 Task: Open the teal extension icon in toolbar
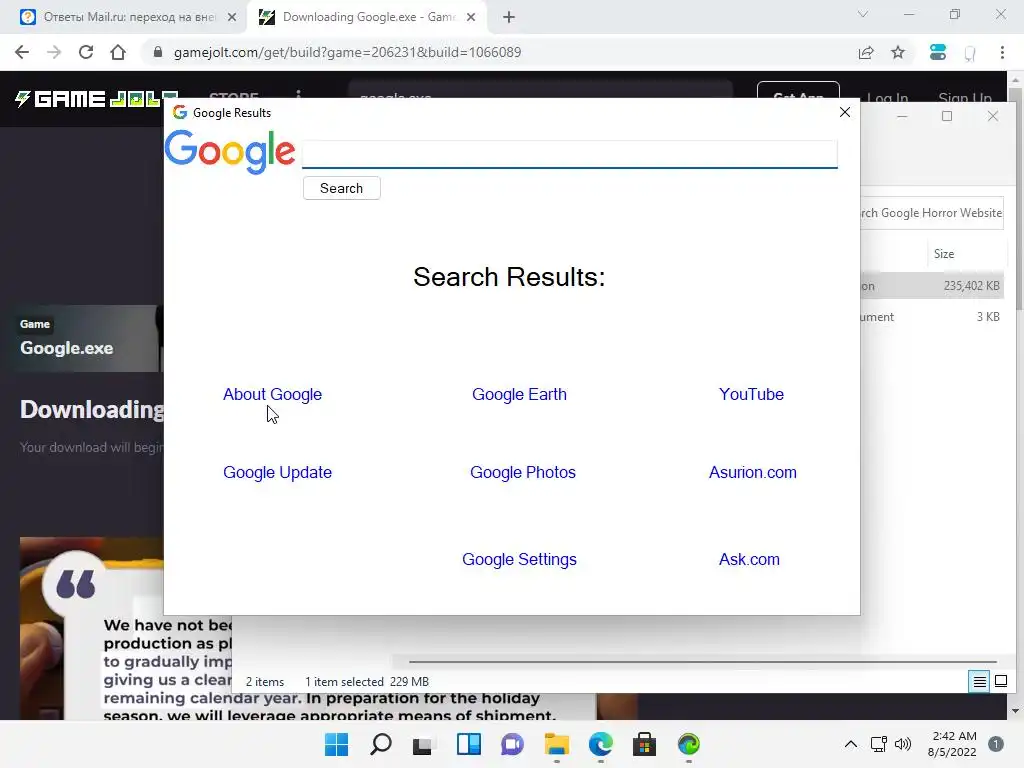(x=938, y=52)
